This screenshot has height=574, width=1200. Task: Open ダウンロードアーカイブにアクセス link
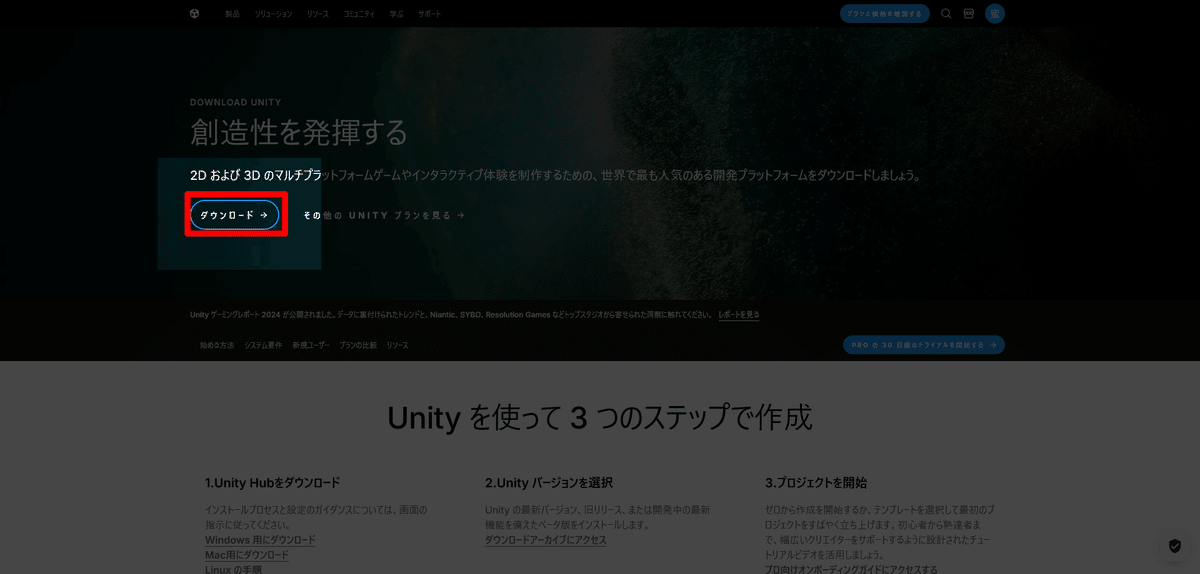(x=546, y=540)
